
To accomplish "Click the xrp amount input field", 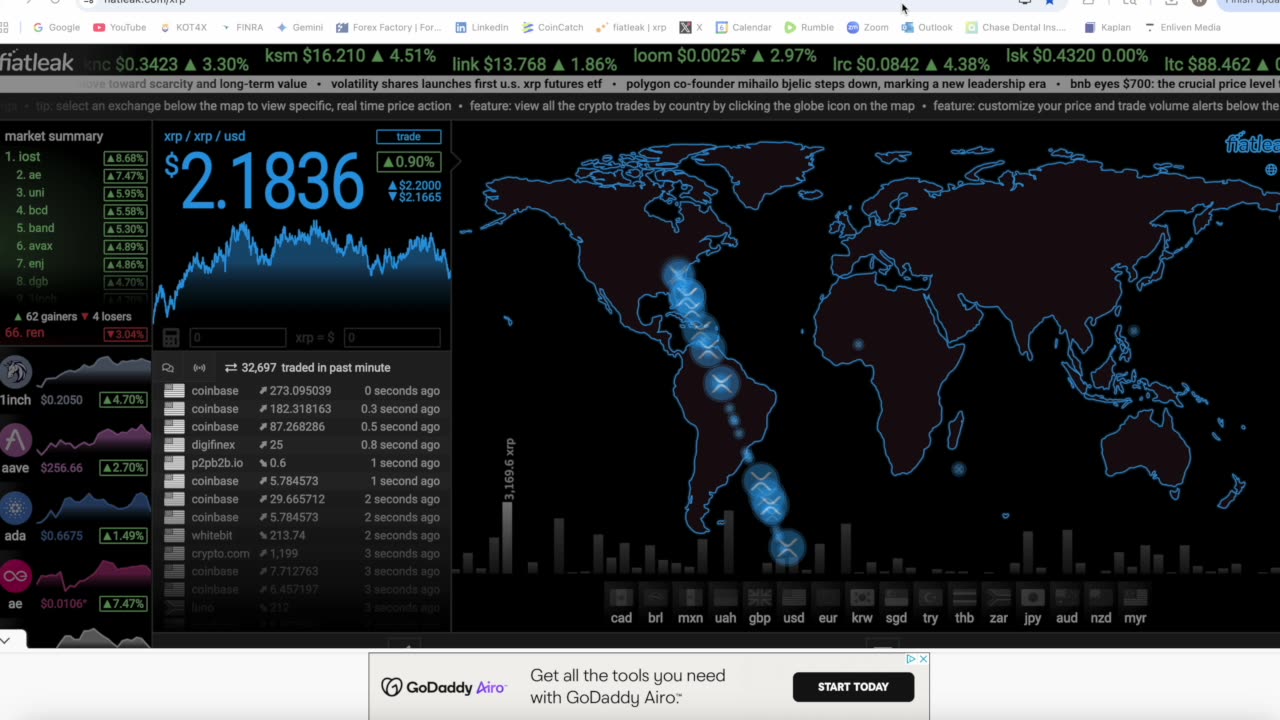I will tap(238, 338).
